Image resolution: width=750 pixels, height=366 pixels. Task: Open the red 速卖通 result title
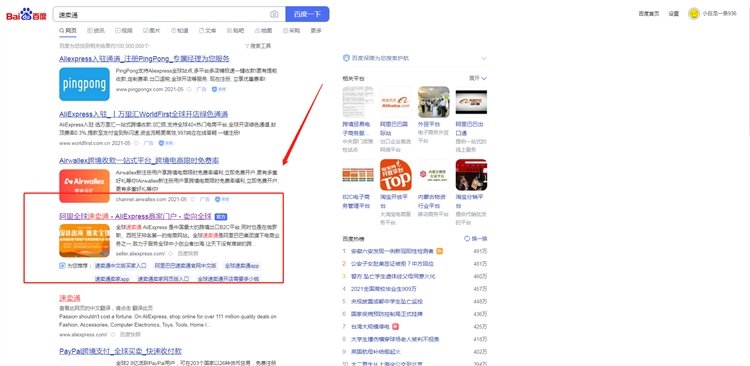click(70, 298)
